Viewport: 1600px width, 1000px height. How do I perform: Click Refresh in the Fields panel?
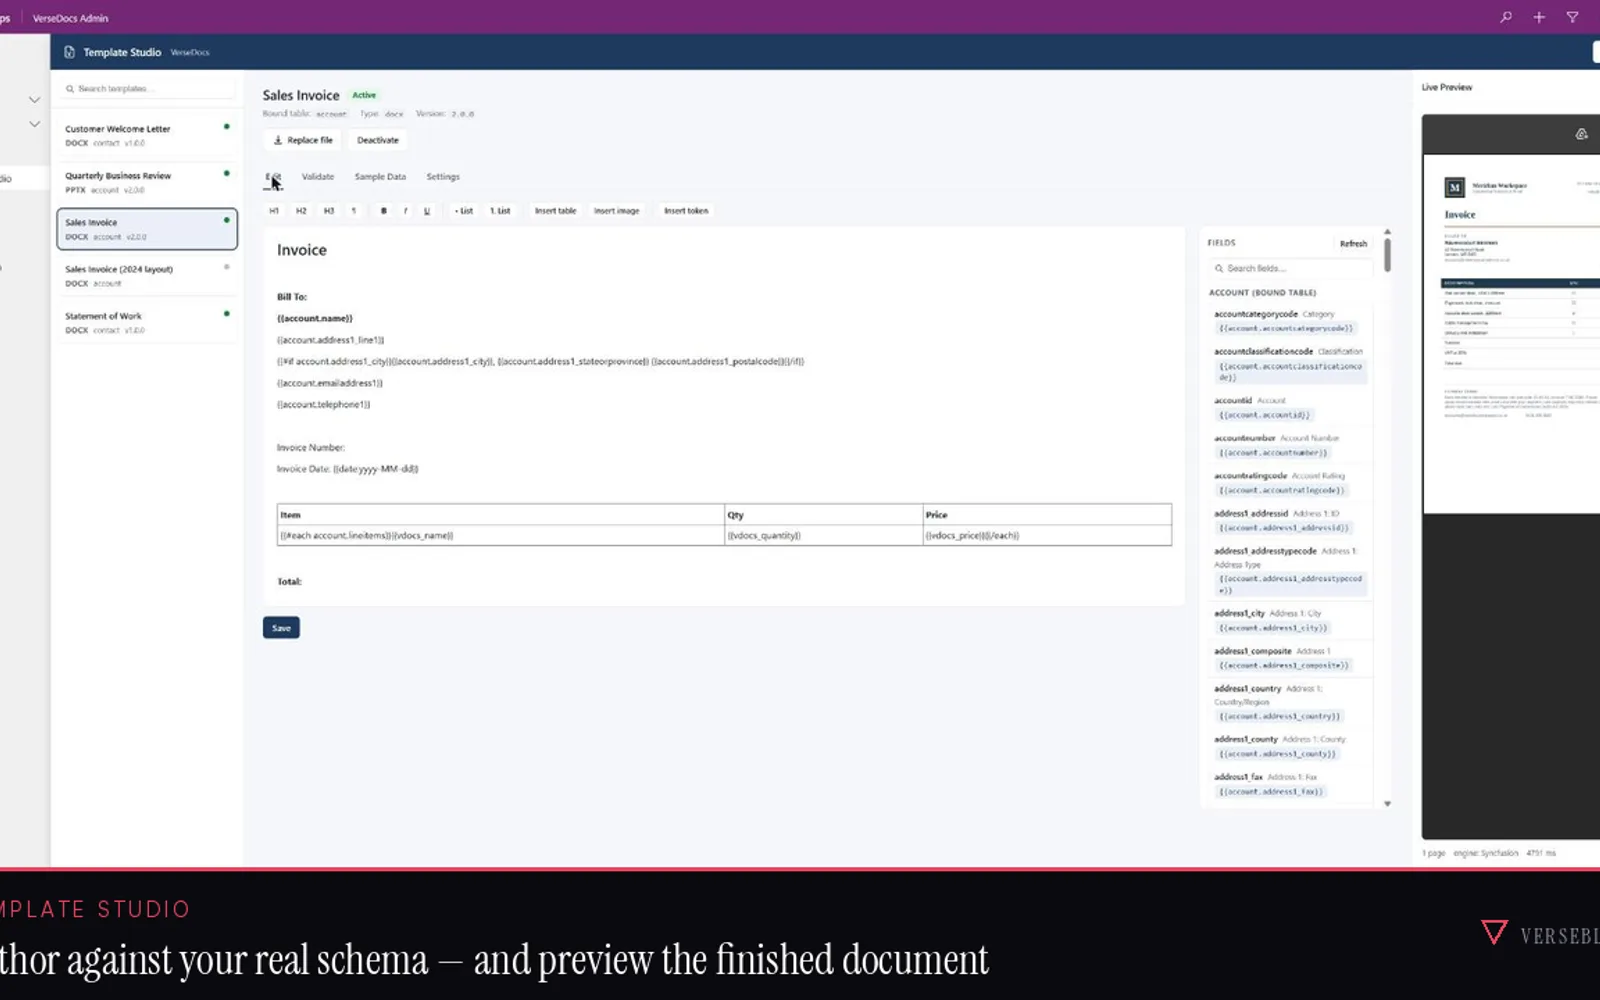point(1353,244)
